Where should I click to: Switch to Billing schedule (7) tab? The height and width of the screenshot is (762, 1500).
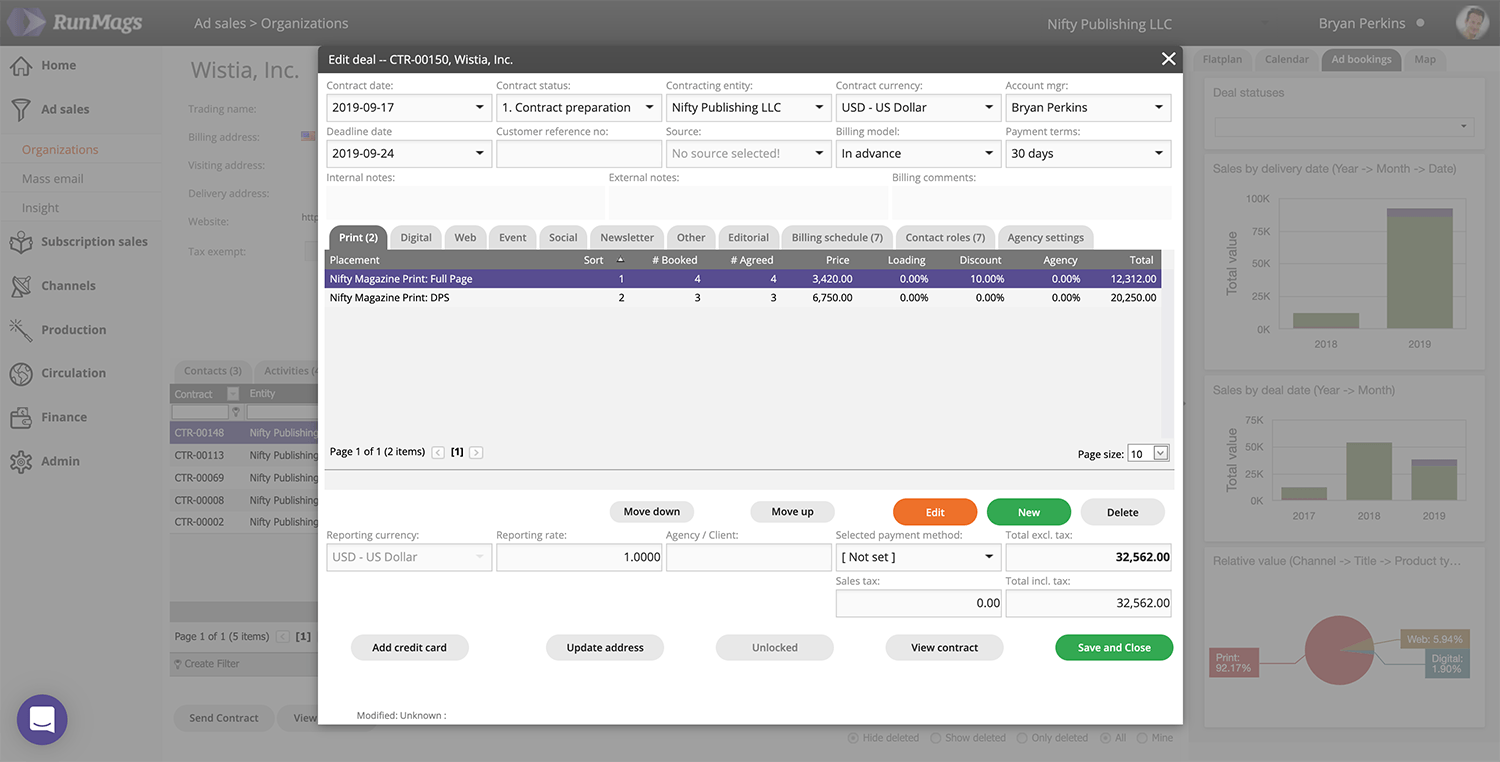click(x=837, y=238)
